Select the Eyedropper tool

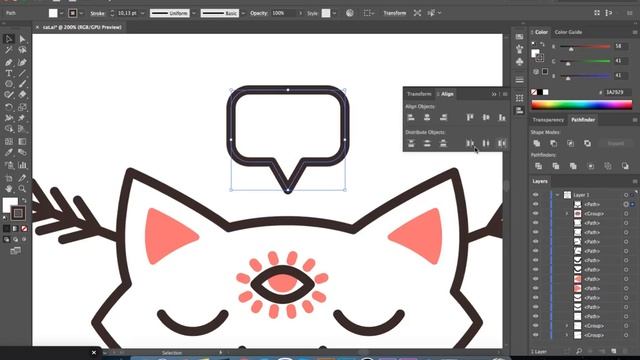click(x=9, y=153)
